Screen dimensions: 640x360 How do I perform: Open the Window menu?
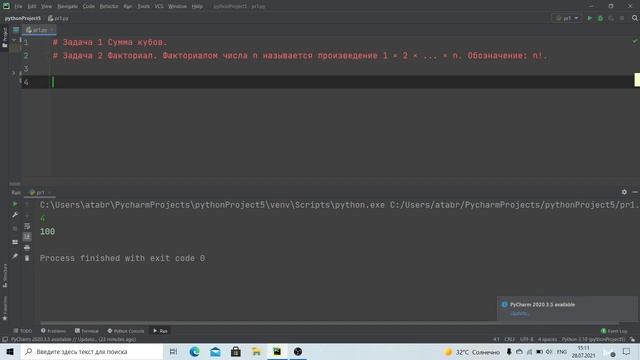(x=178, y=7)
